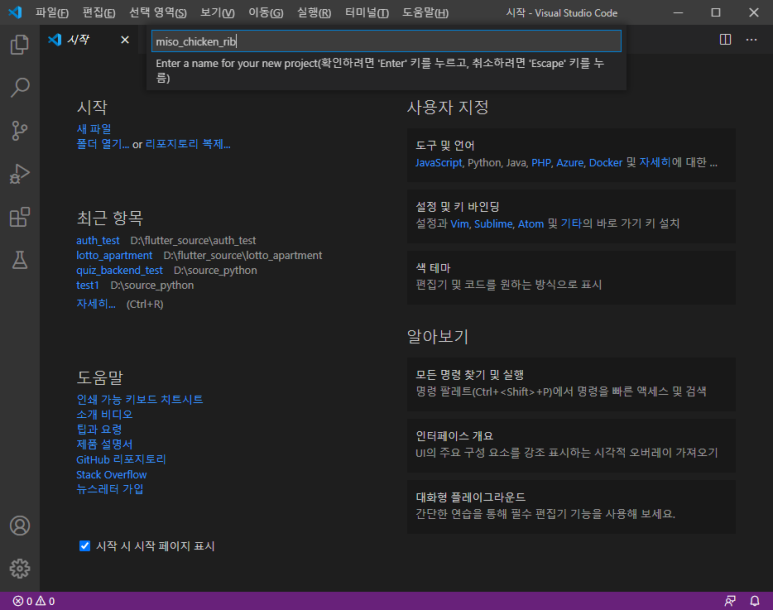Screen dimensions: 773x610
Task: Open the GitHub 리포지토리 link
Action: point(121,460)
